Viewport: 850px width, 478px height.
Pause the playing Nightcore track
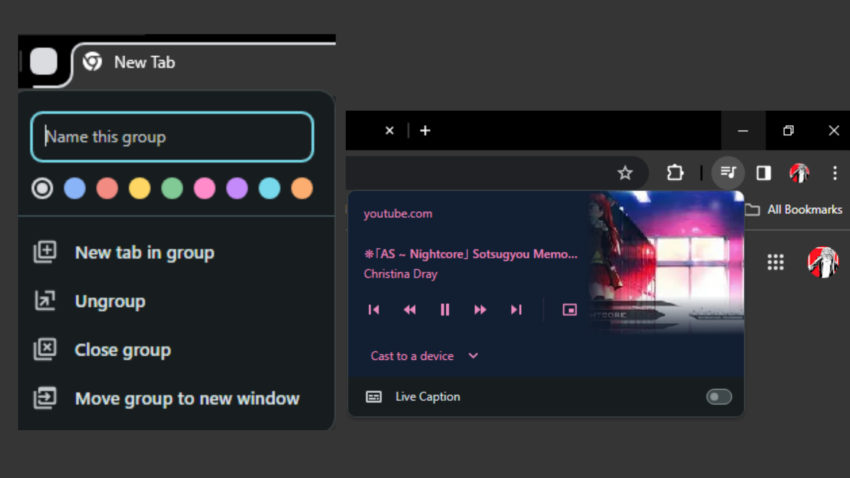[x=445, y=310]
